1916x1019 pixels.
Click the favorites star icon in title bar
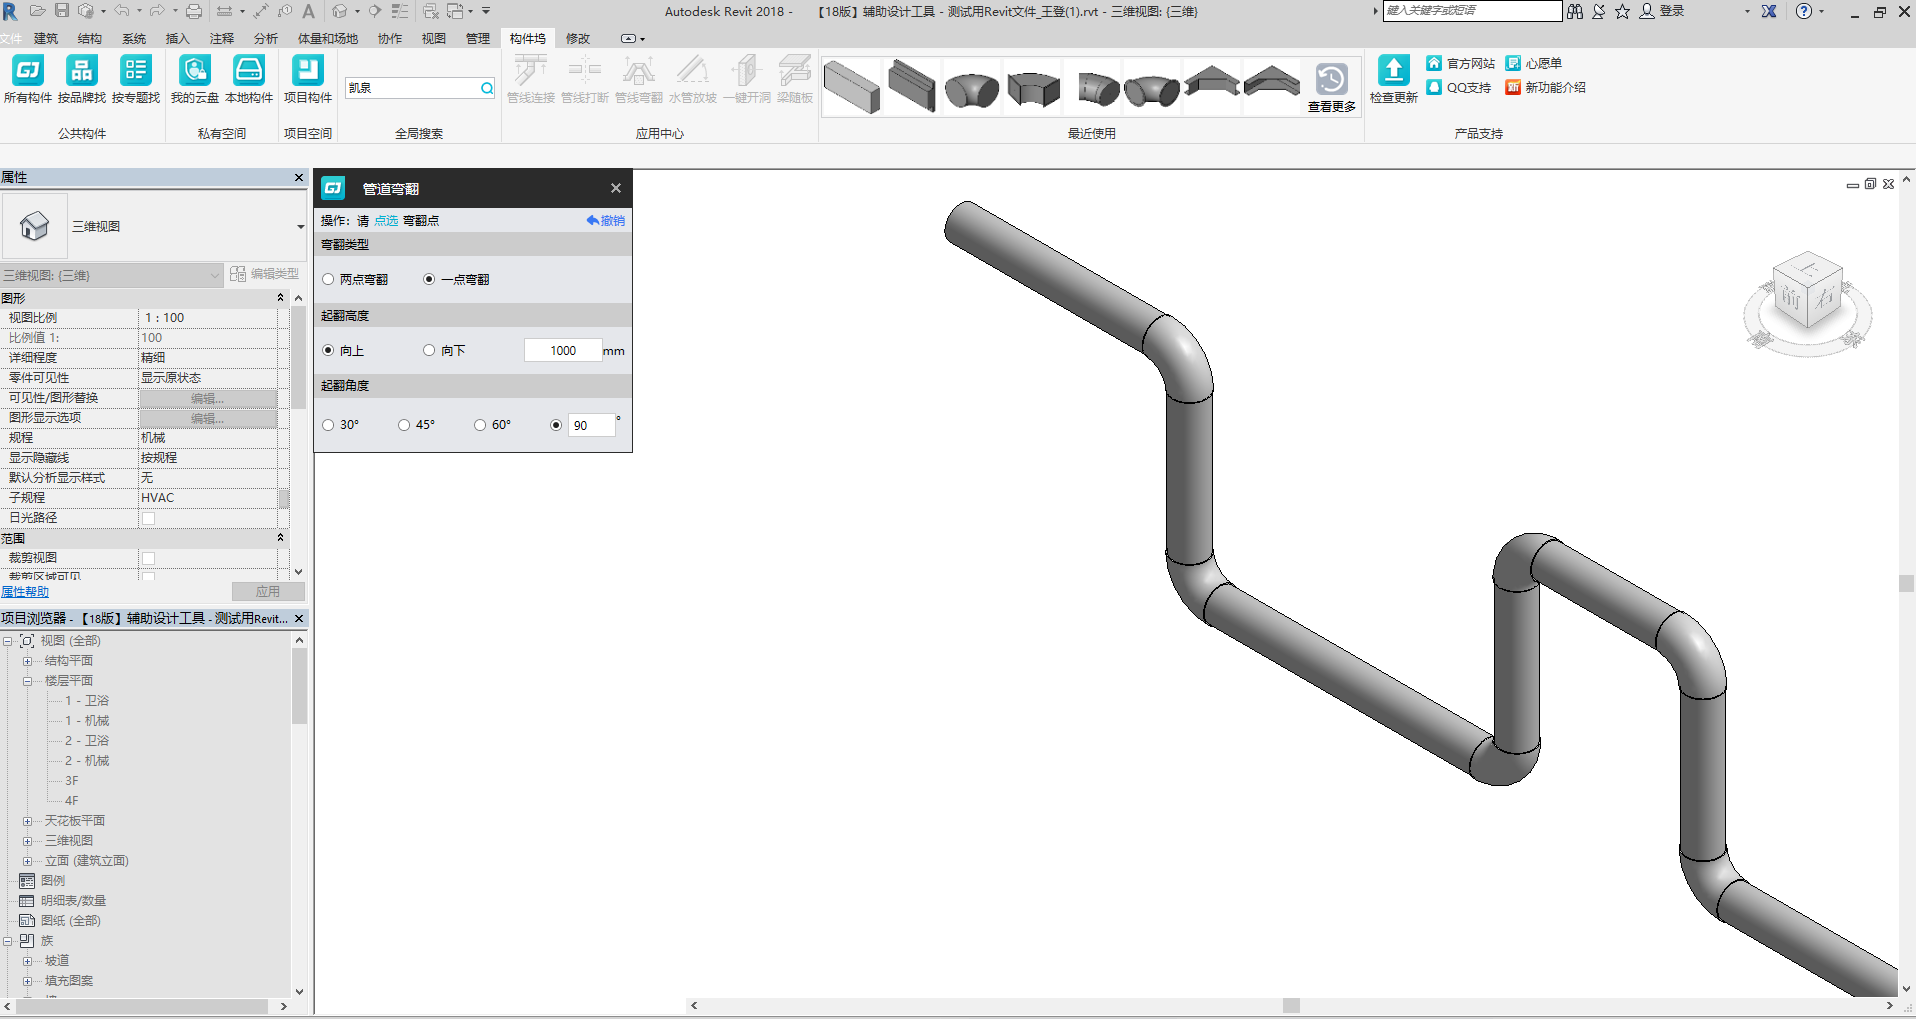click(x=1622, y=11)
